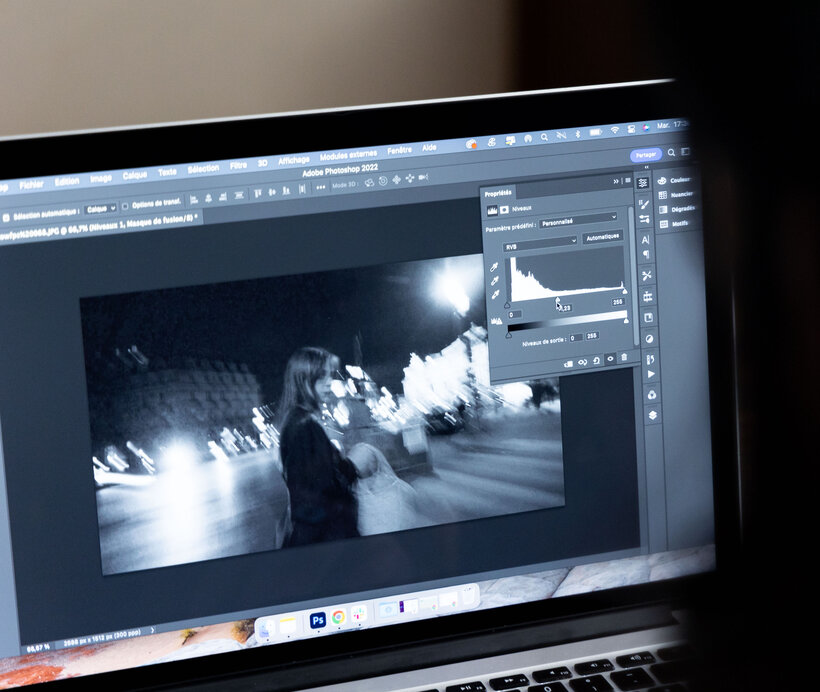Open Slack from the Dock
Image resolution: width=820 pixels, height=692 pixels.
[x=358, y=615]
